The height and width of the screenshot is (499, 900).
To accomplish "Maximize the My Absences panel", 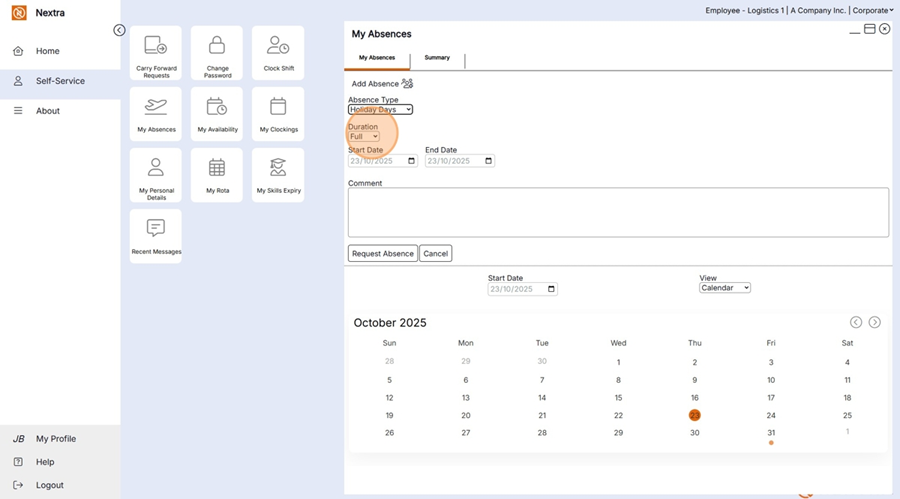I will [x=870, y=29].
